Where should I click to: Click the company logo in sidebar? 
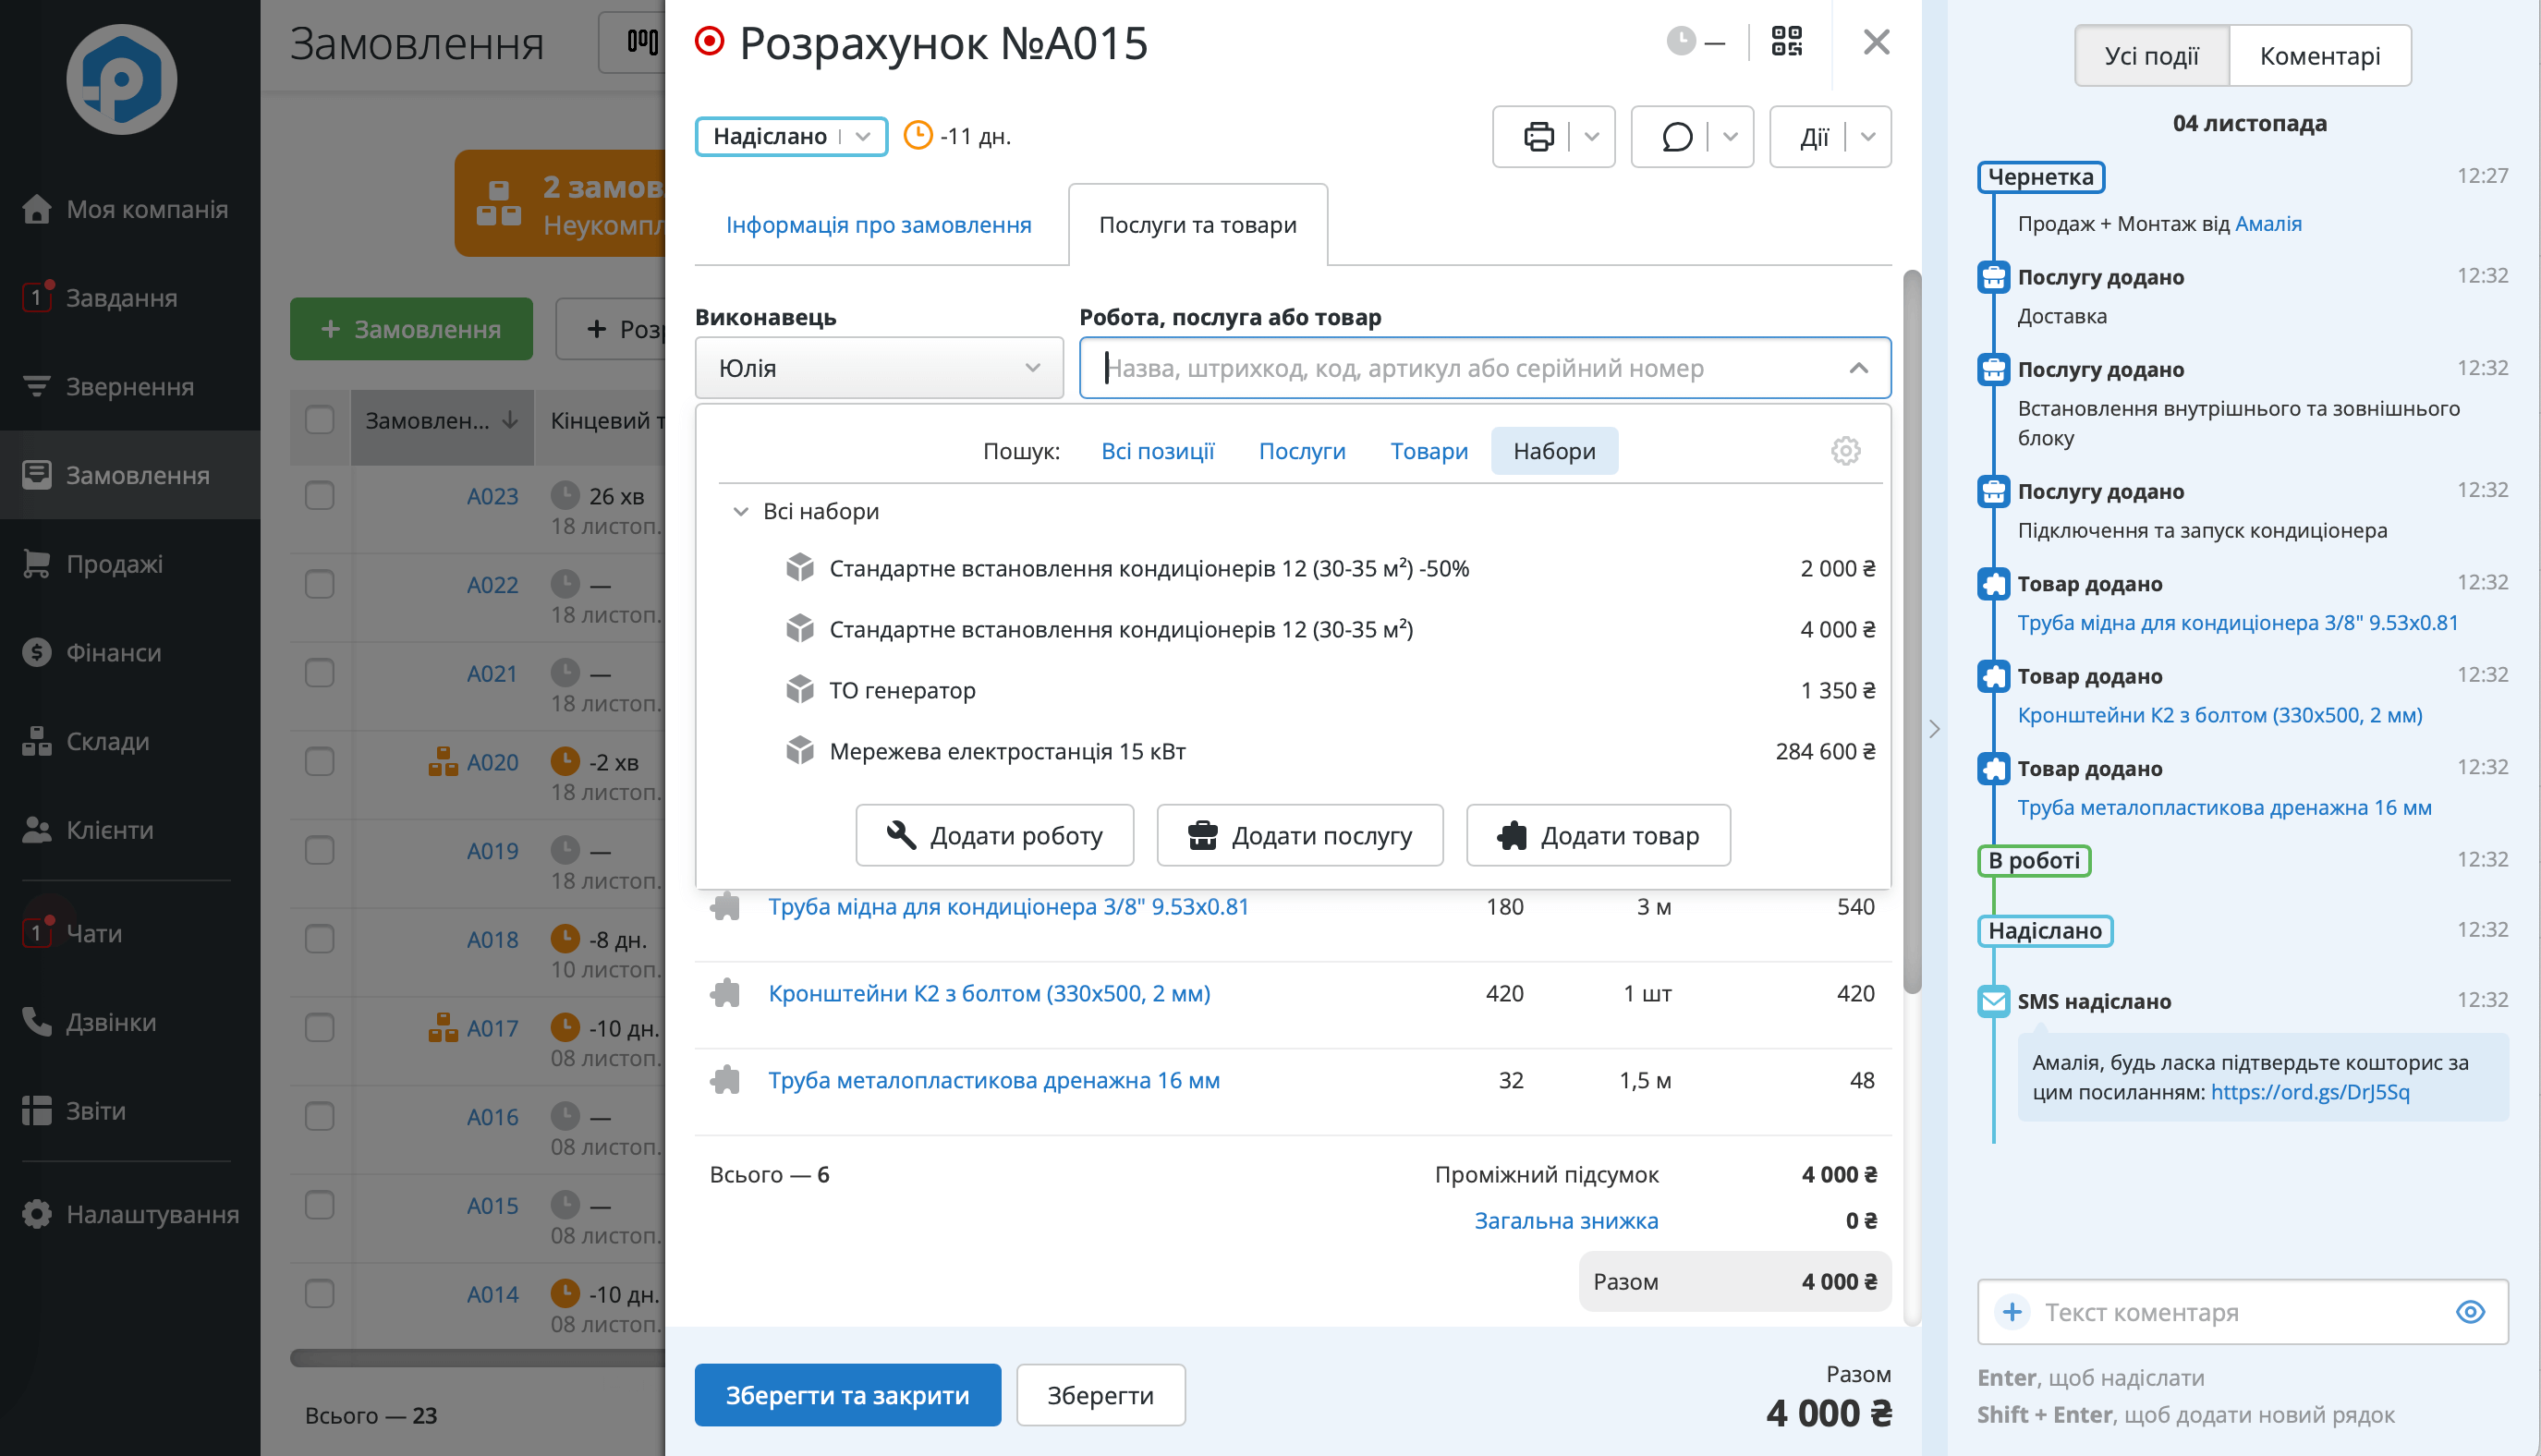coord(121,79)
